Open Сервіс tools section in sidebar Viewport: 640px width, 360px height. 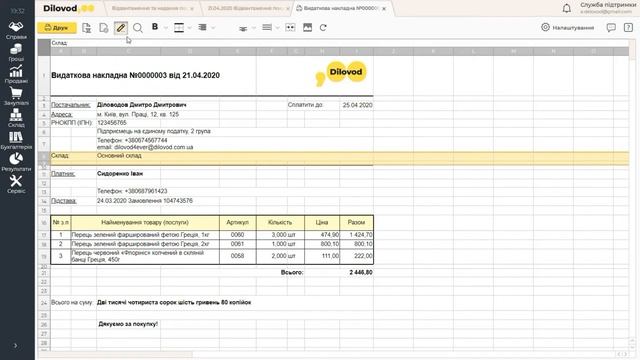pyautogui.click(x=16, y=184)
